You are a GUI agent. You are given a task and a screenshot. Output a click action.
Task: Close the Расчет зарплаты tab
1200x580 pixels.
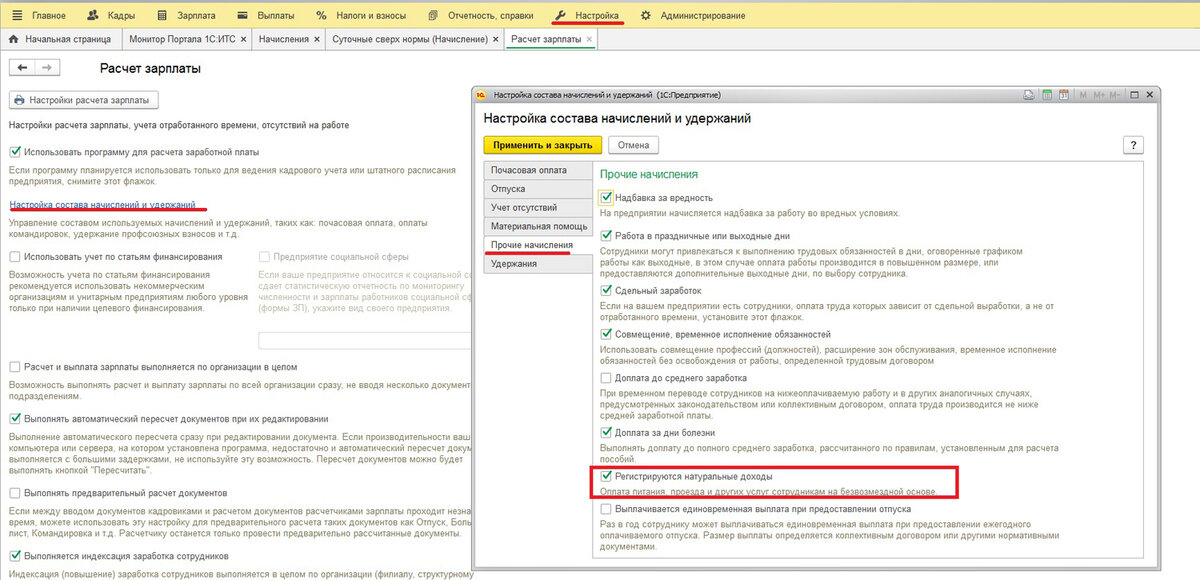(x=589, y=39)
